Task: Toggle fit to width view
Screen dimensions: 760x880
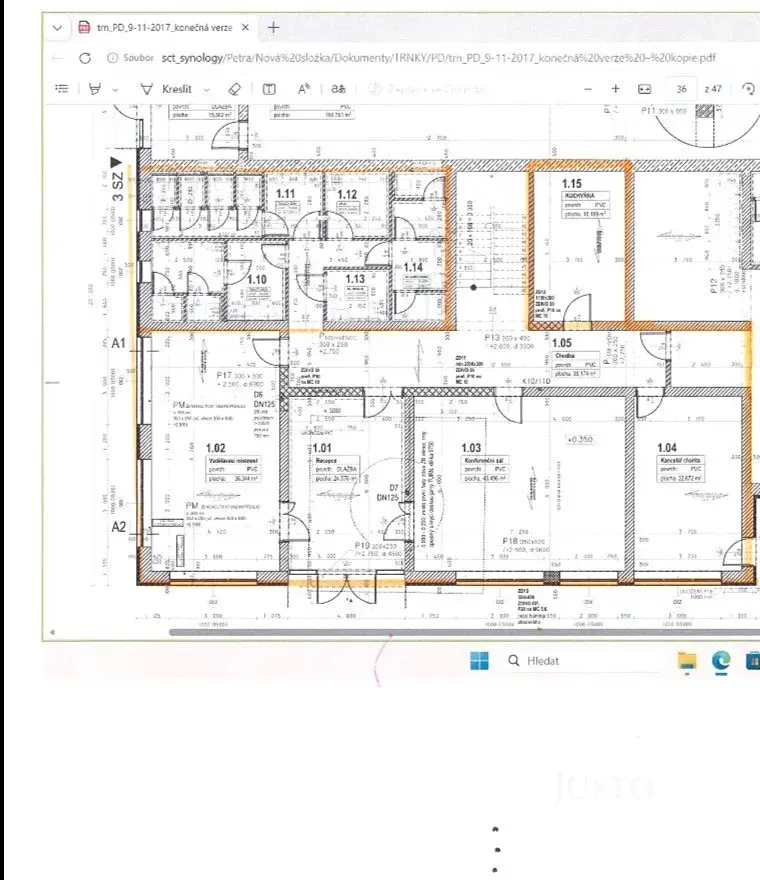Action: click(645, 89)
